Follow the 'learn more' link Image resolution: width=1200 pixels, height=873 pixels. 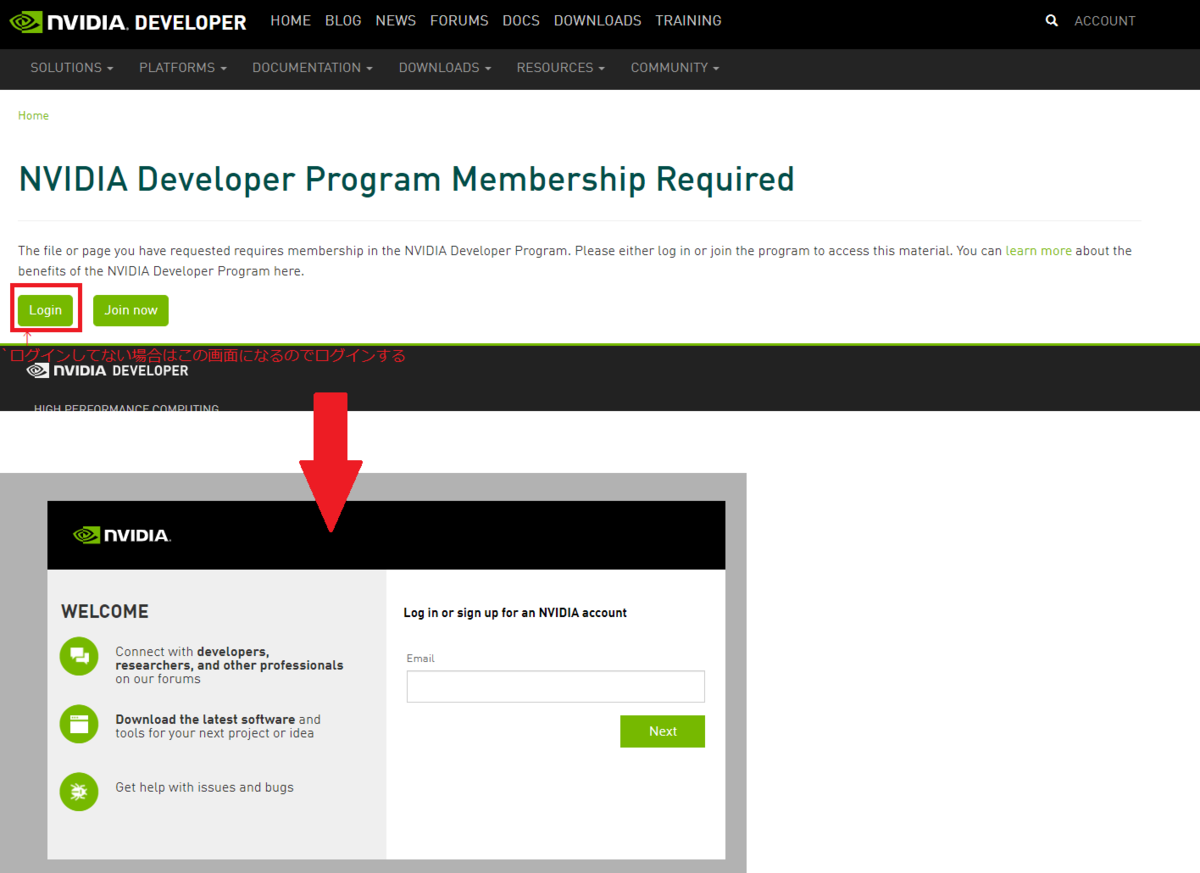coord(1038,251)
